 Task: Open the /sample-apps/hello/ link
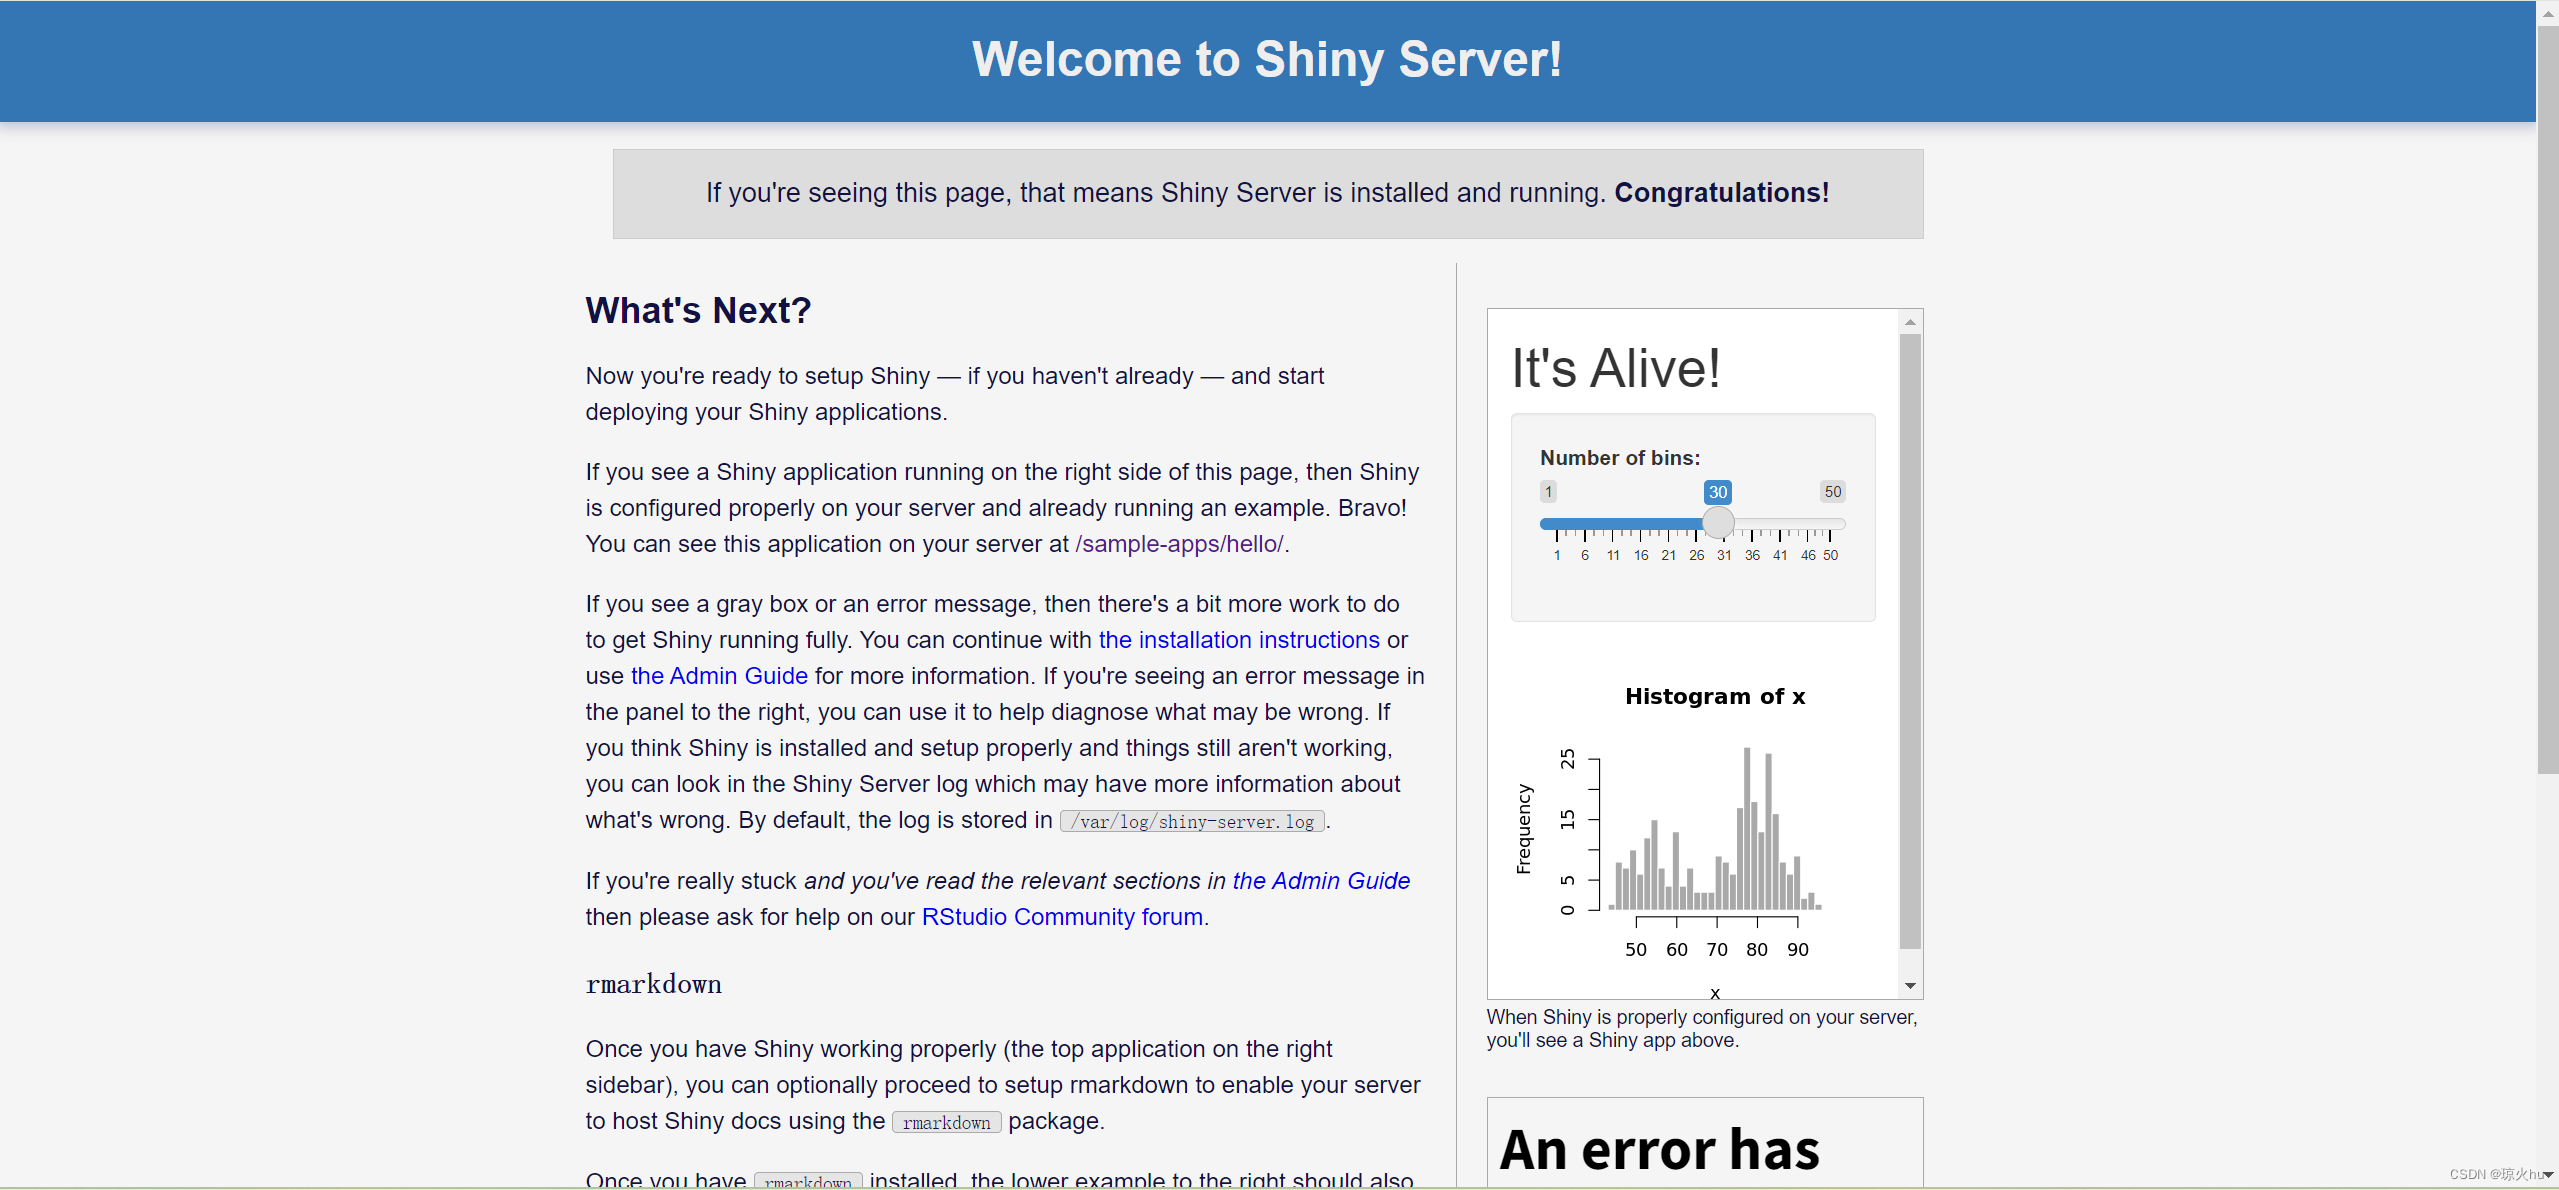coord(1179,544)
